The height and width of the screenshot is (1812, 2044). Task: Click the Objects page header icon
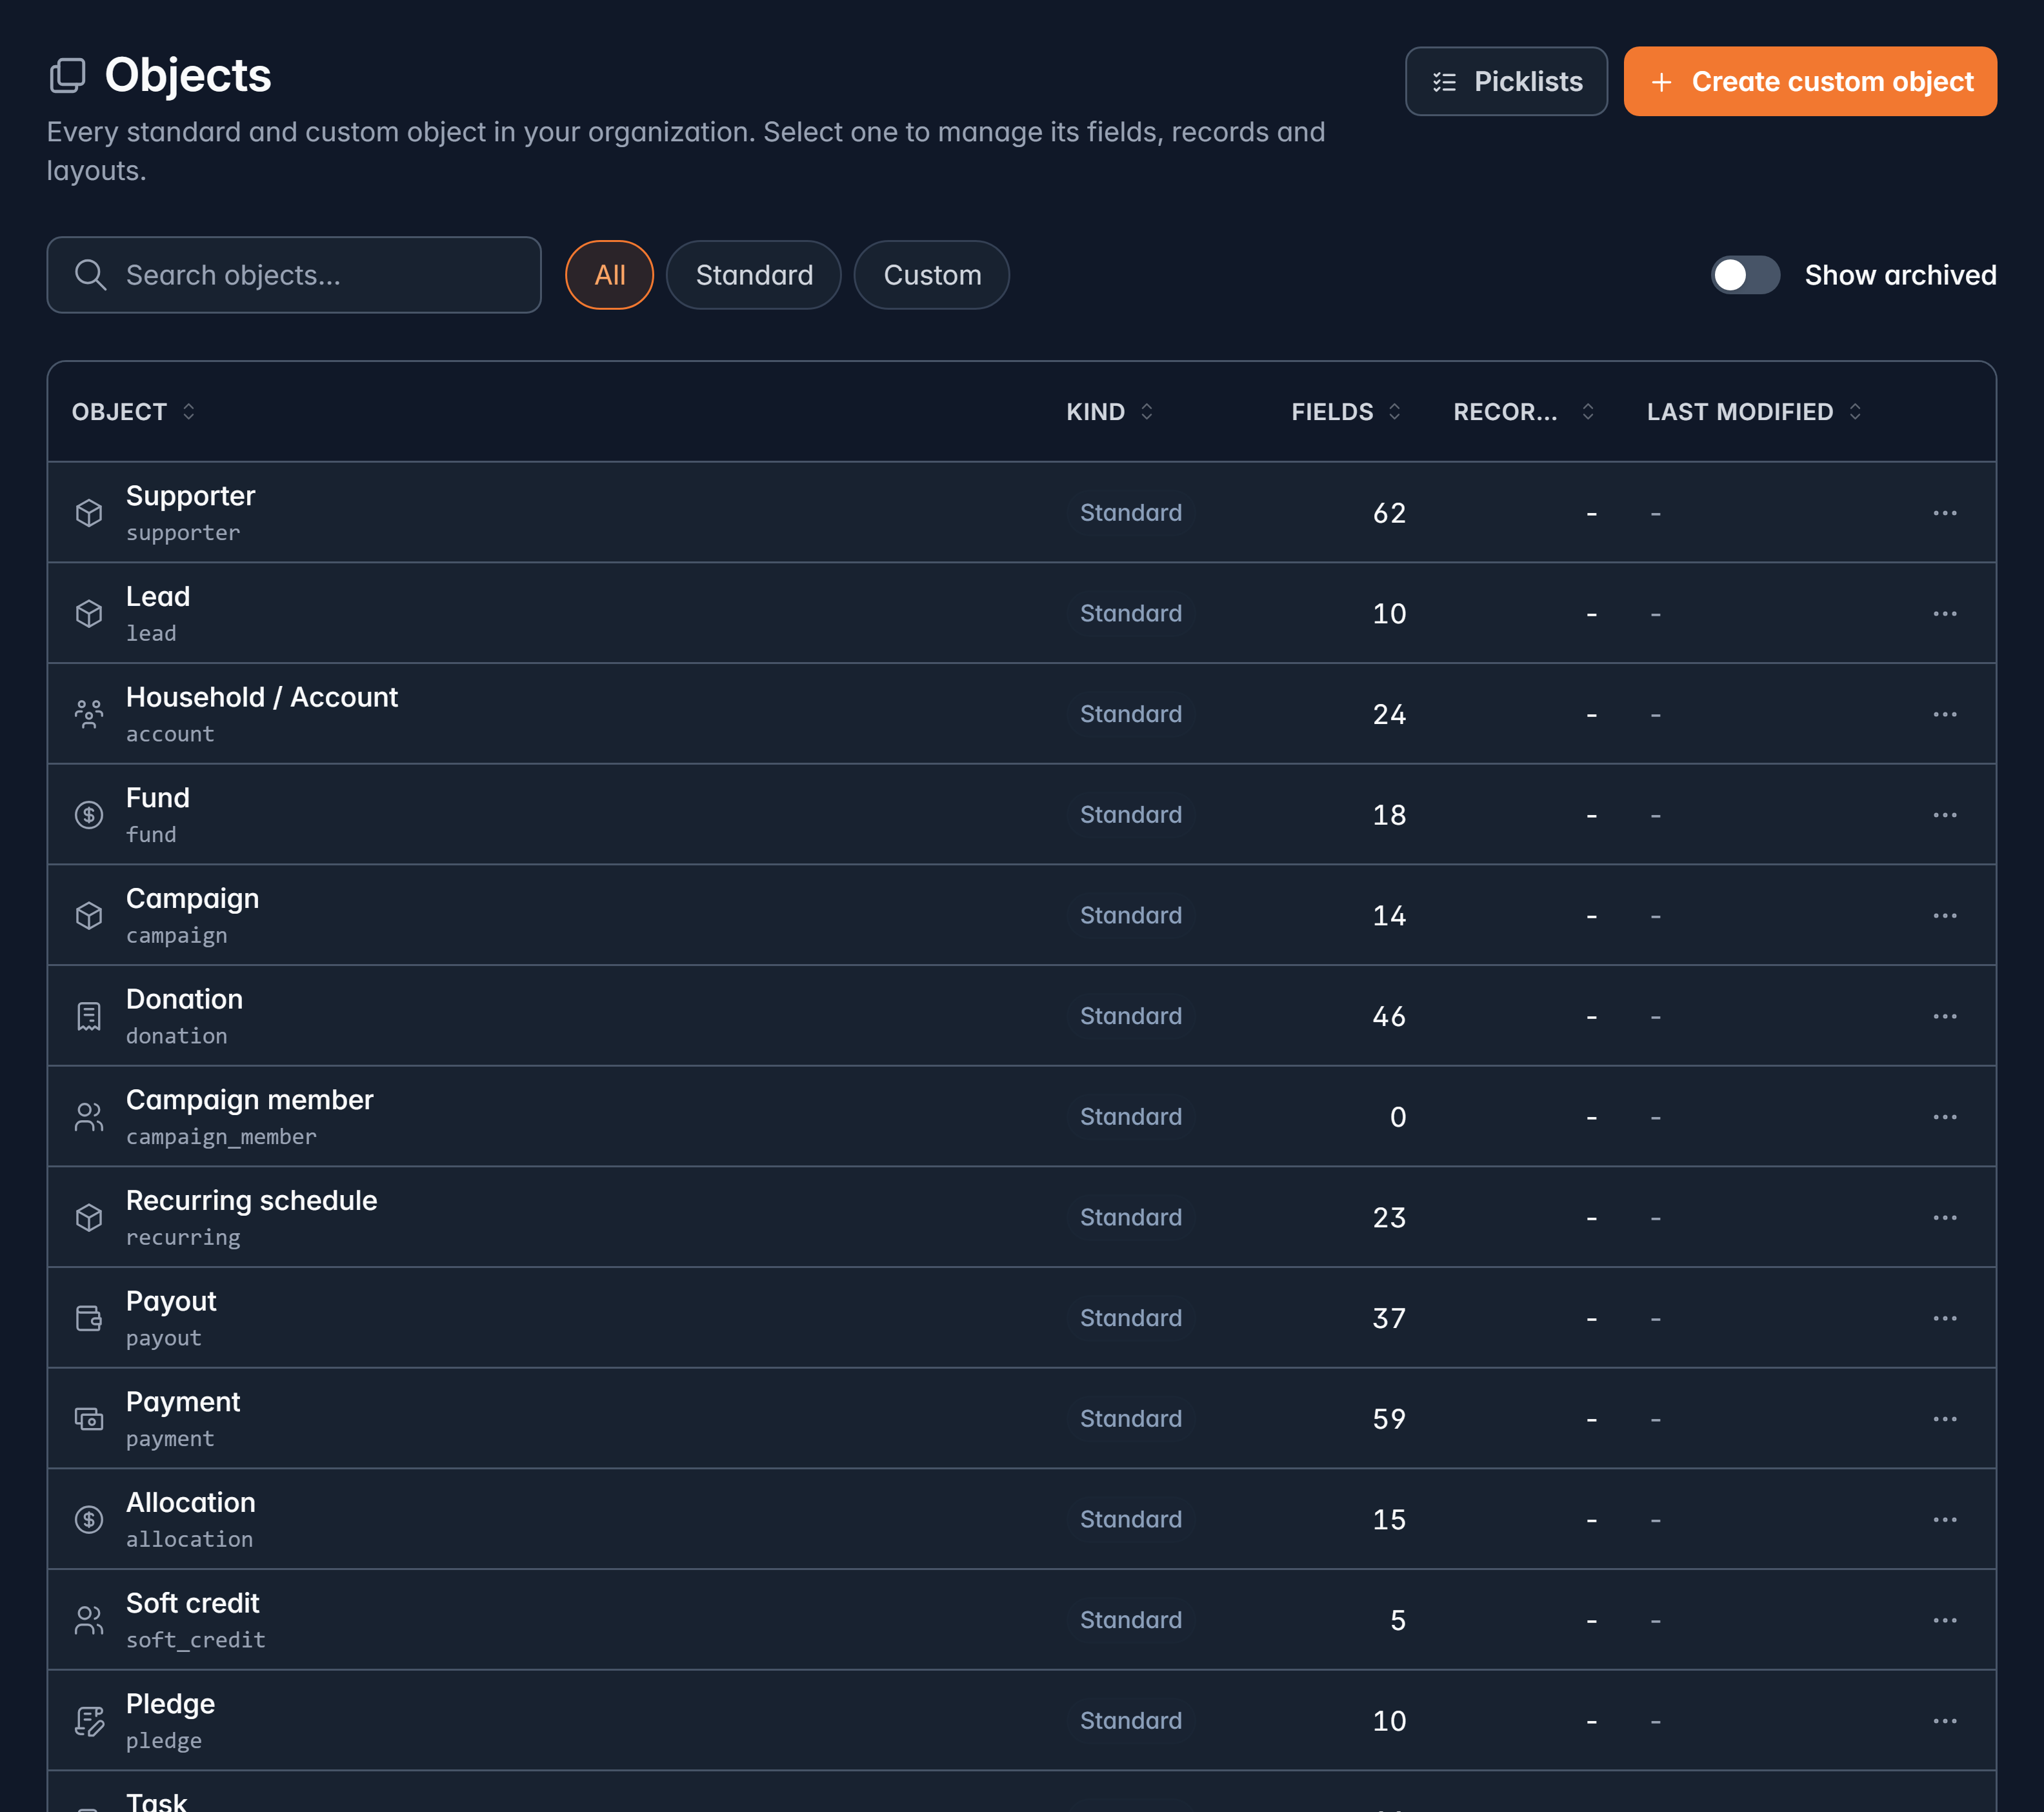coord(67,75)
